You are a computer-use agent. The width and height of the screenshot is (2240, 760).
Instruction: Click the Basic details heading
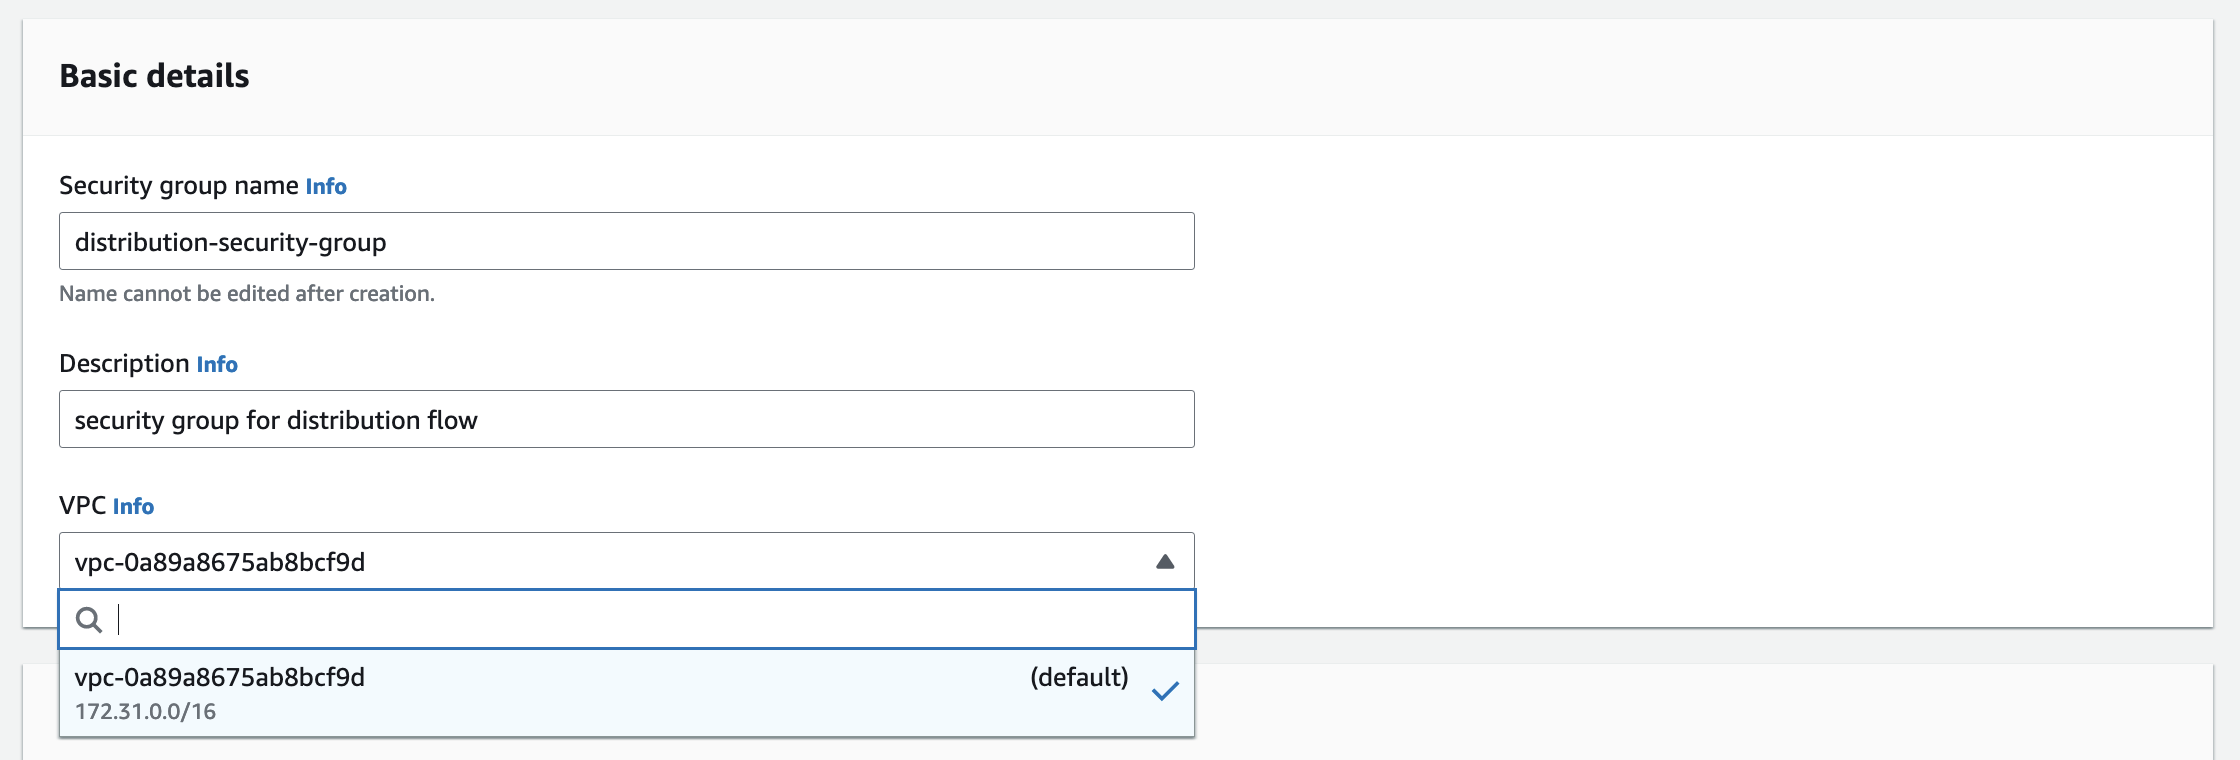[x=155, y=76]
